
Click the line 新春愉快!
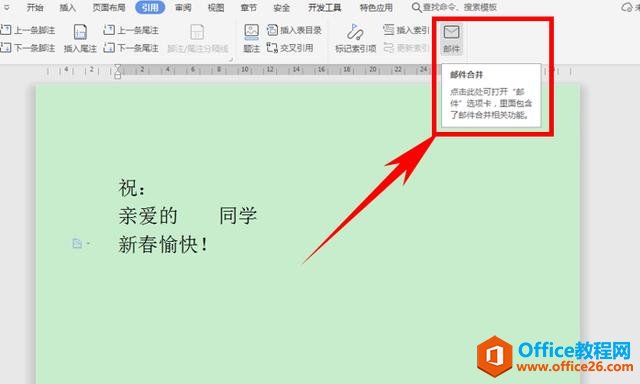coord(164,244)
